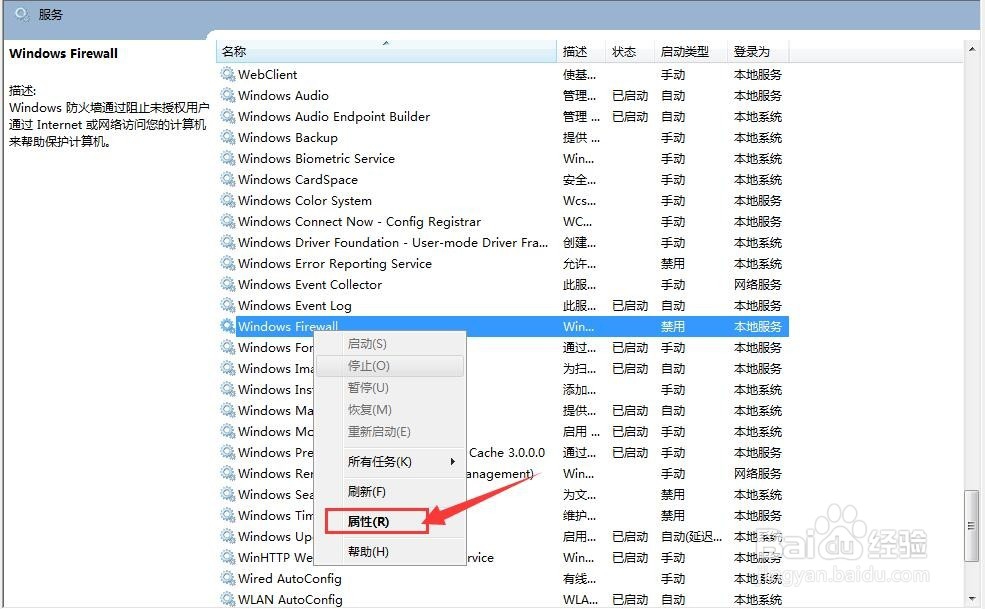Select the Windows Event Collector name
985x609 pixels.
click(x=310, y=284)
